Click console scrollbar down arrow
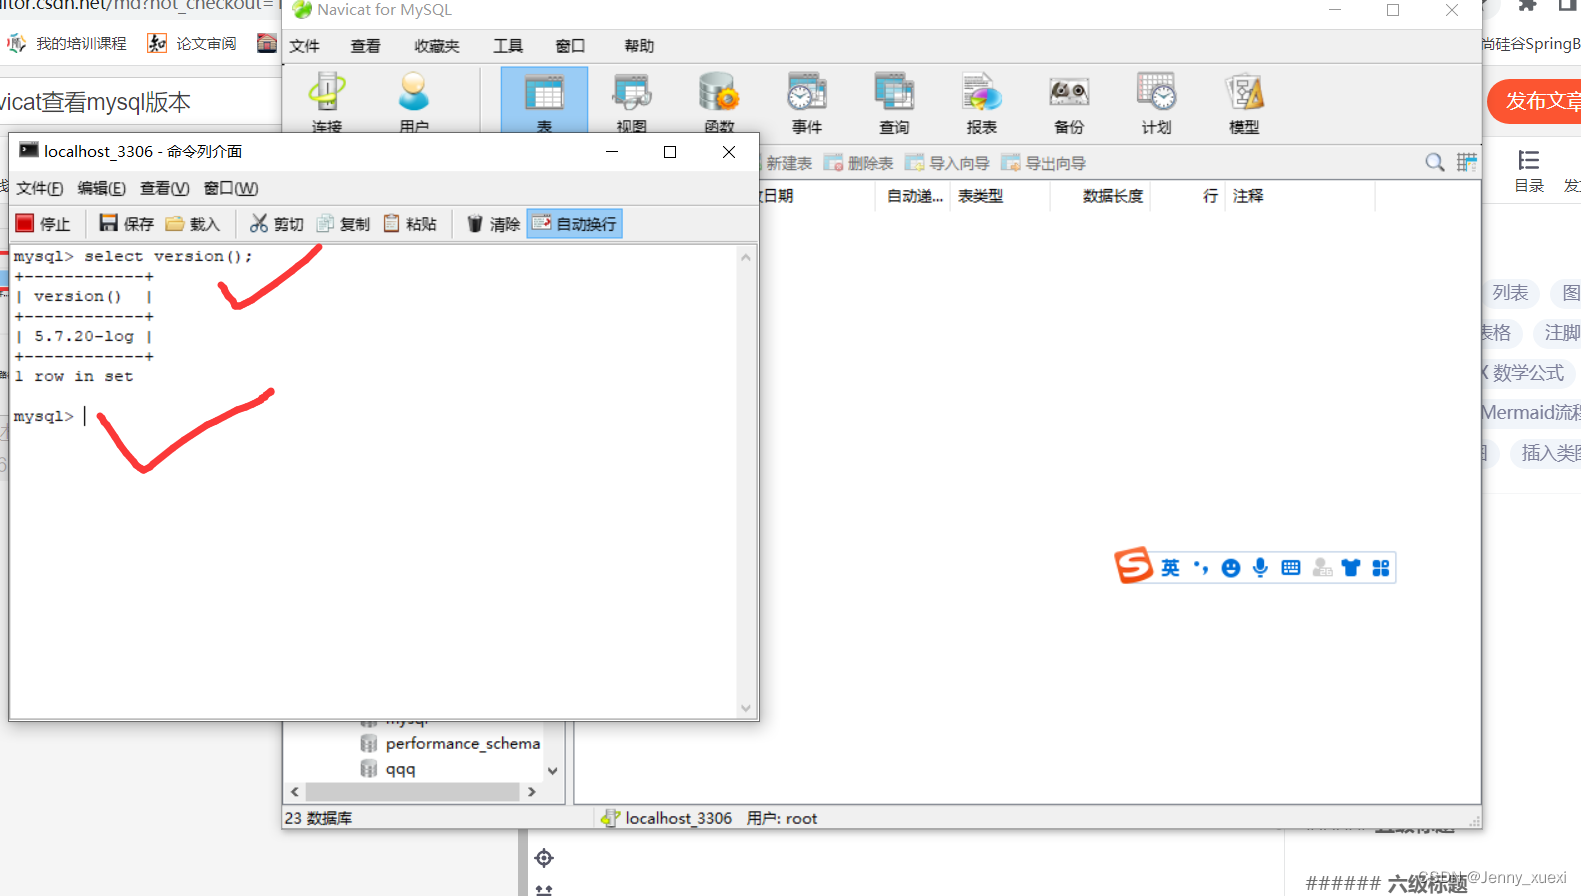Viewport: 1581px width, 896px height. coord(746,708)
